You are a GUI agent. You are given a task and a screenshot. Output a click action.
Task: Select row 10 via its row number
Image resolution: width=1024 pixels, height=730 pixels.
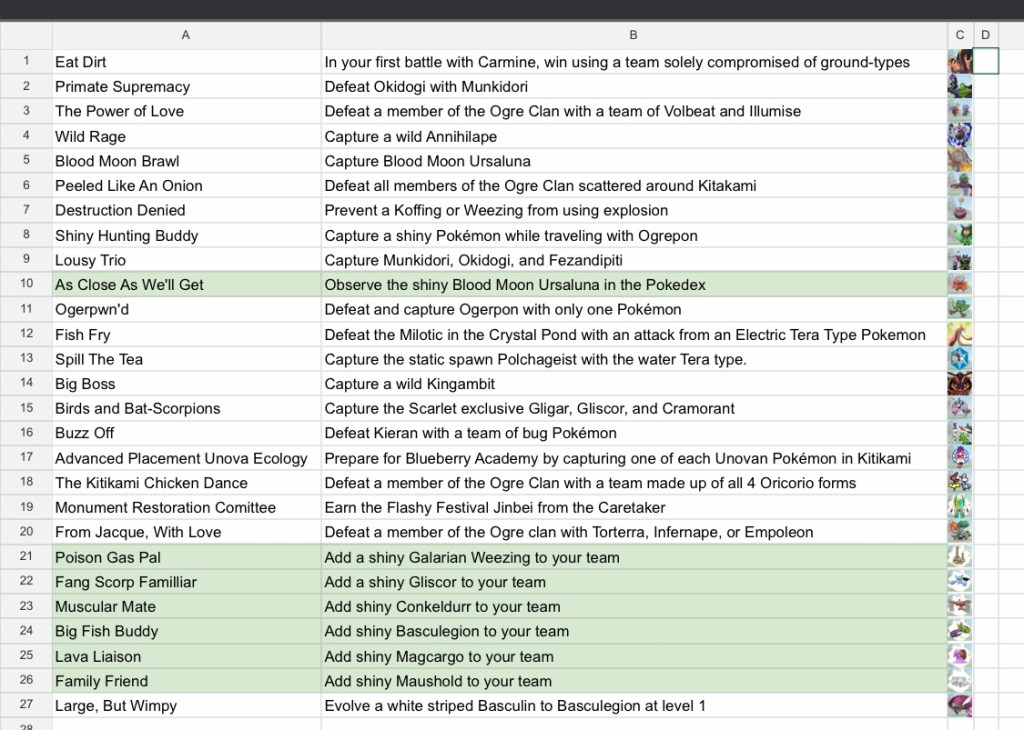click(26, 284)
